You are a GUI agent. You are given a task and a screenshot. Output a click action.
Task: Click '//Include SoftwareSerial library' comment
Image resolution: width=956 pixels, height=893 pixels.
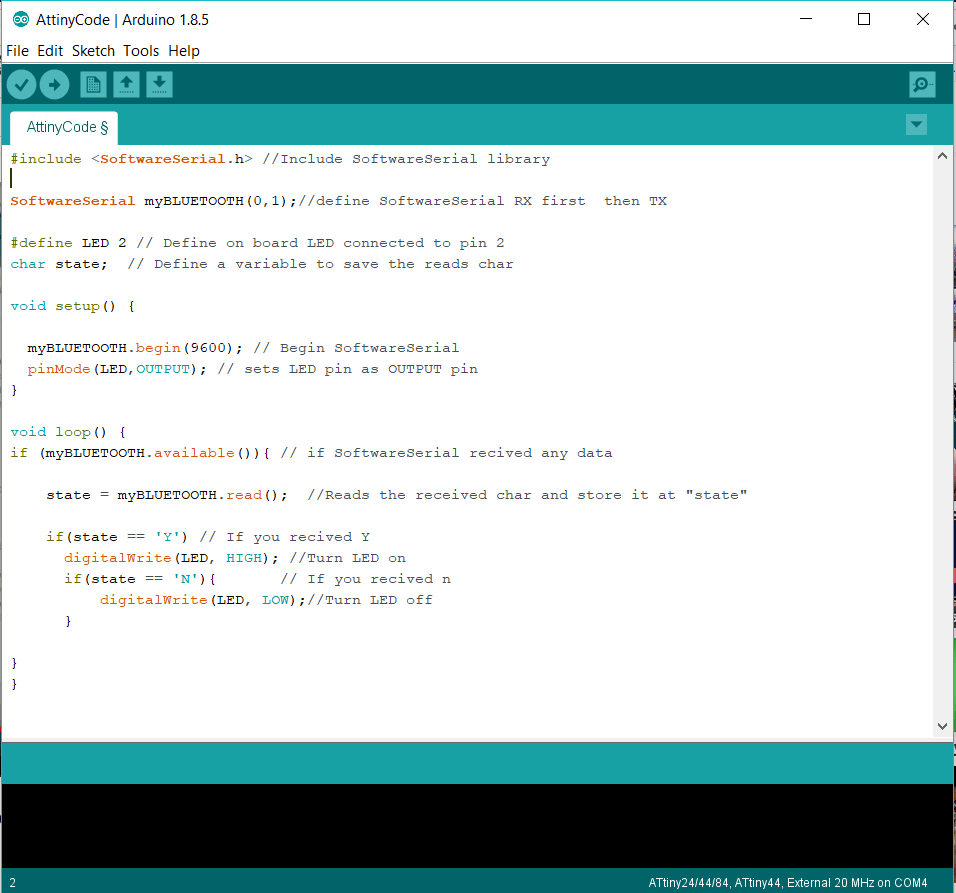[x=406, y=159]
